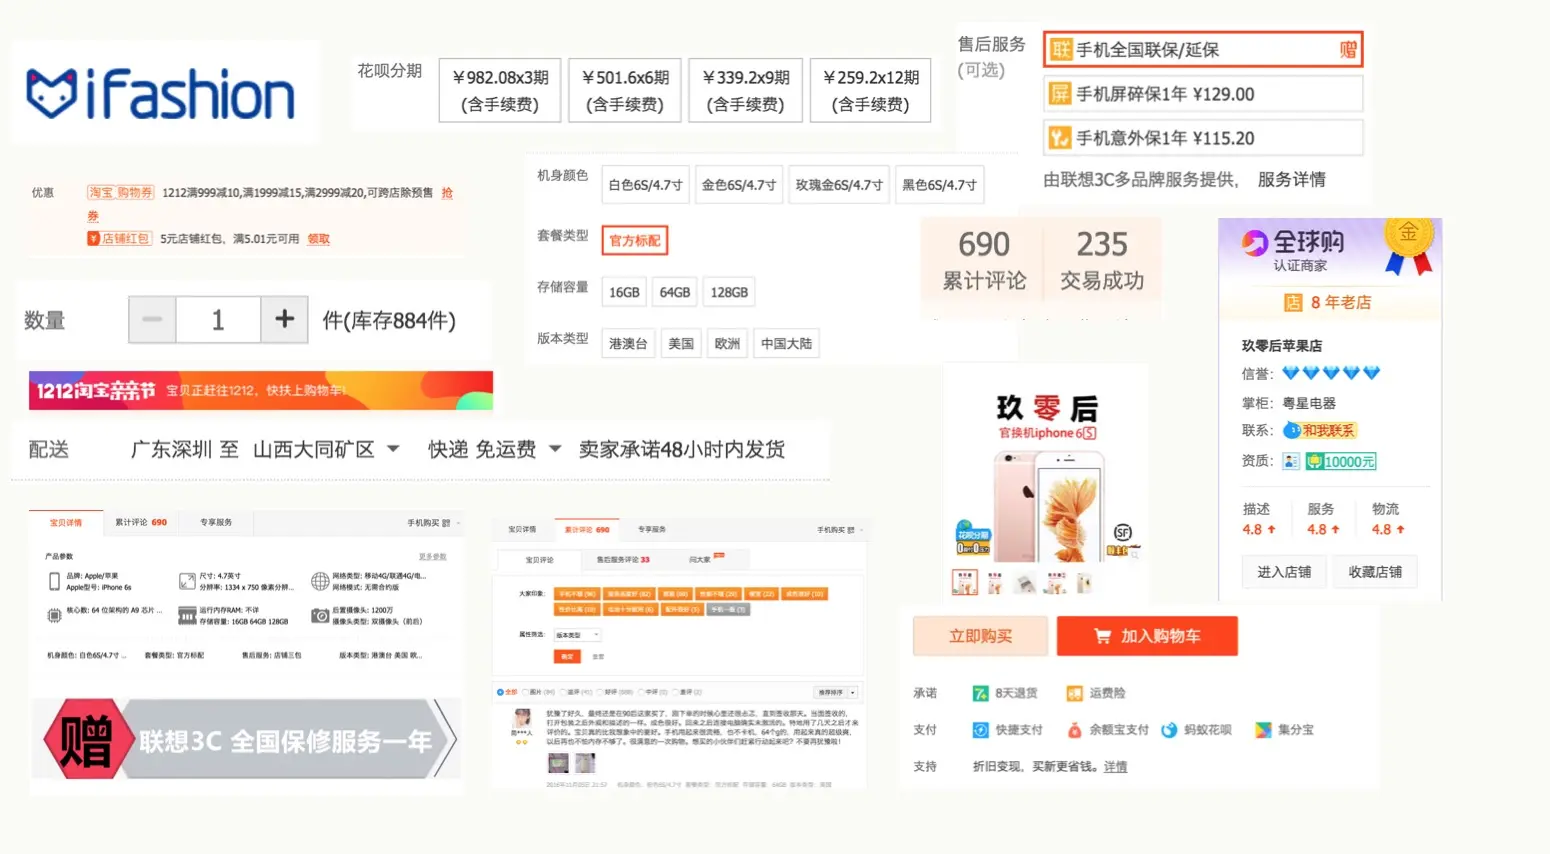Click 领取 link to claim red packet
Image resolution: width=1550 pixels, height=854 pixels.
click(318, 239)
